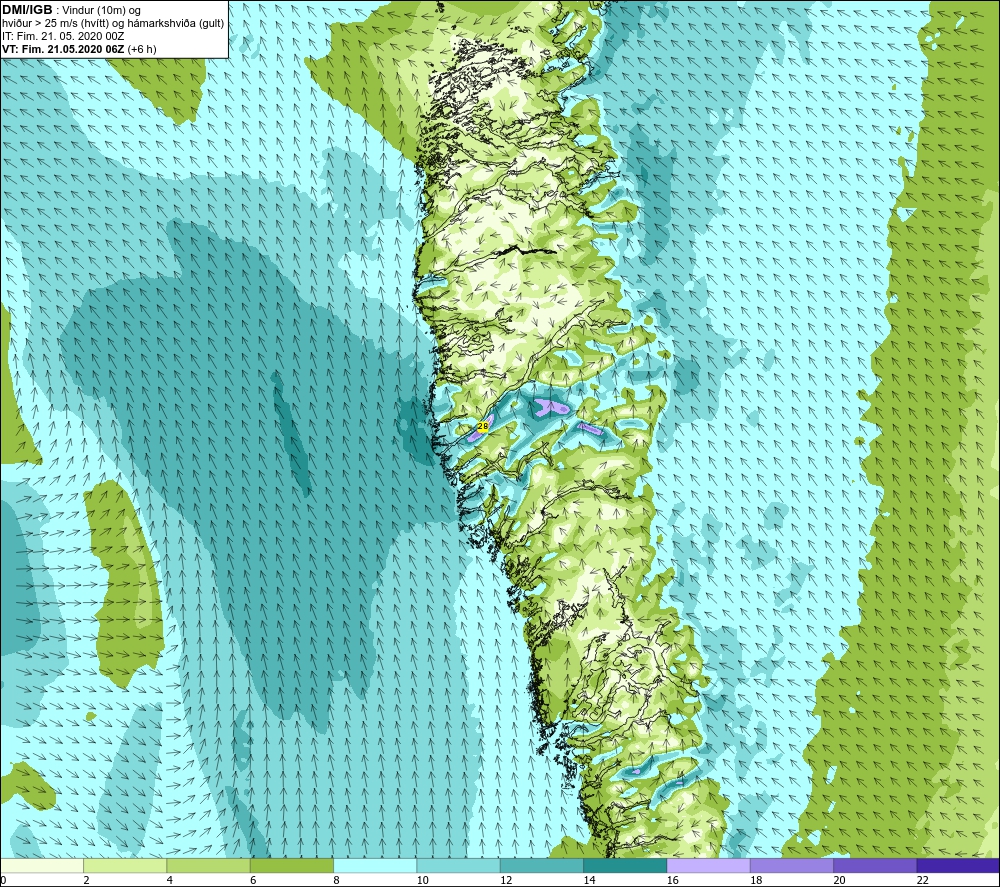Pick the 0–2 m/s pale cream legend swatch
Image resolution: width=1000 pixels, height=887 pixels.
[41, 865]
